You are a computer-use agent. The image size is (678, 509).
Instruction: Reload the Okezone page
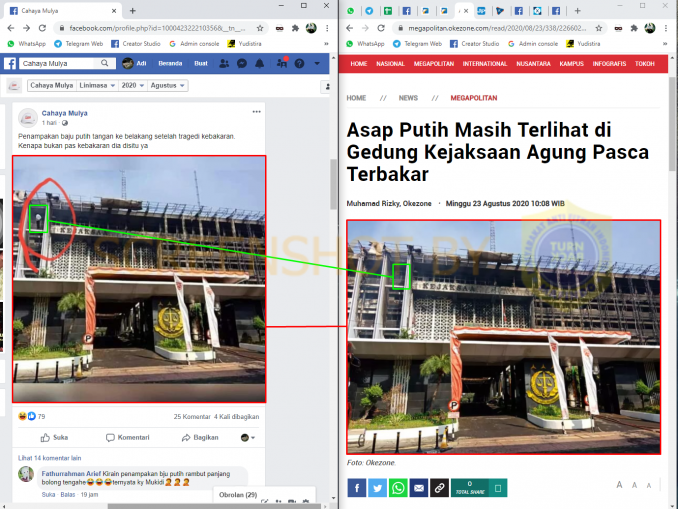tap(381, 28)
